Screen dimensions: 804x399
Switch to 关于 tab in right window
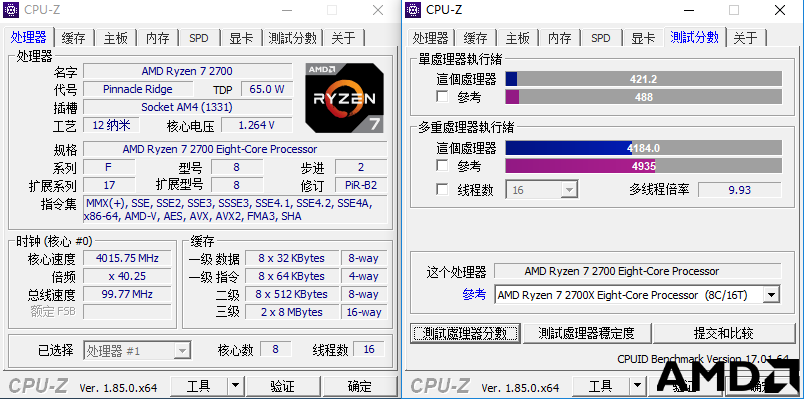[746, 38]
